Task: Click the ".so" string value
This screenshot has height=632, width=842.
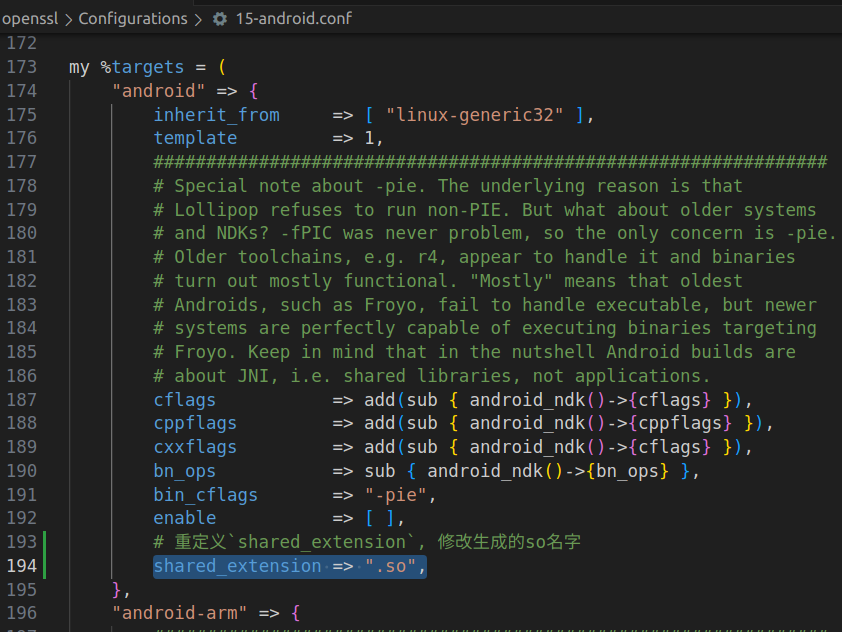Action: click(390, 566)
